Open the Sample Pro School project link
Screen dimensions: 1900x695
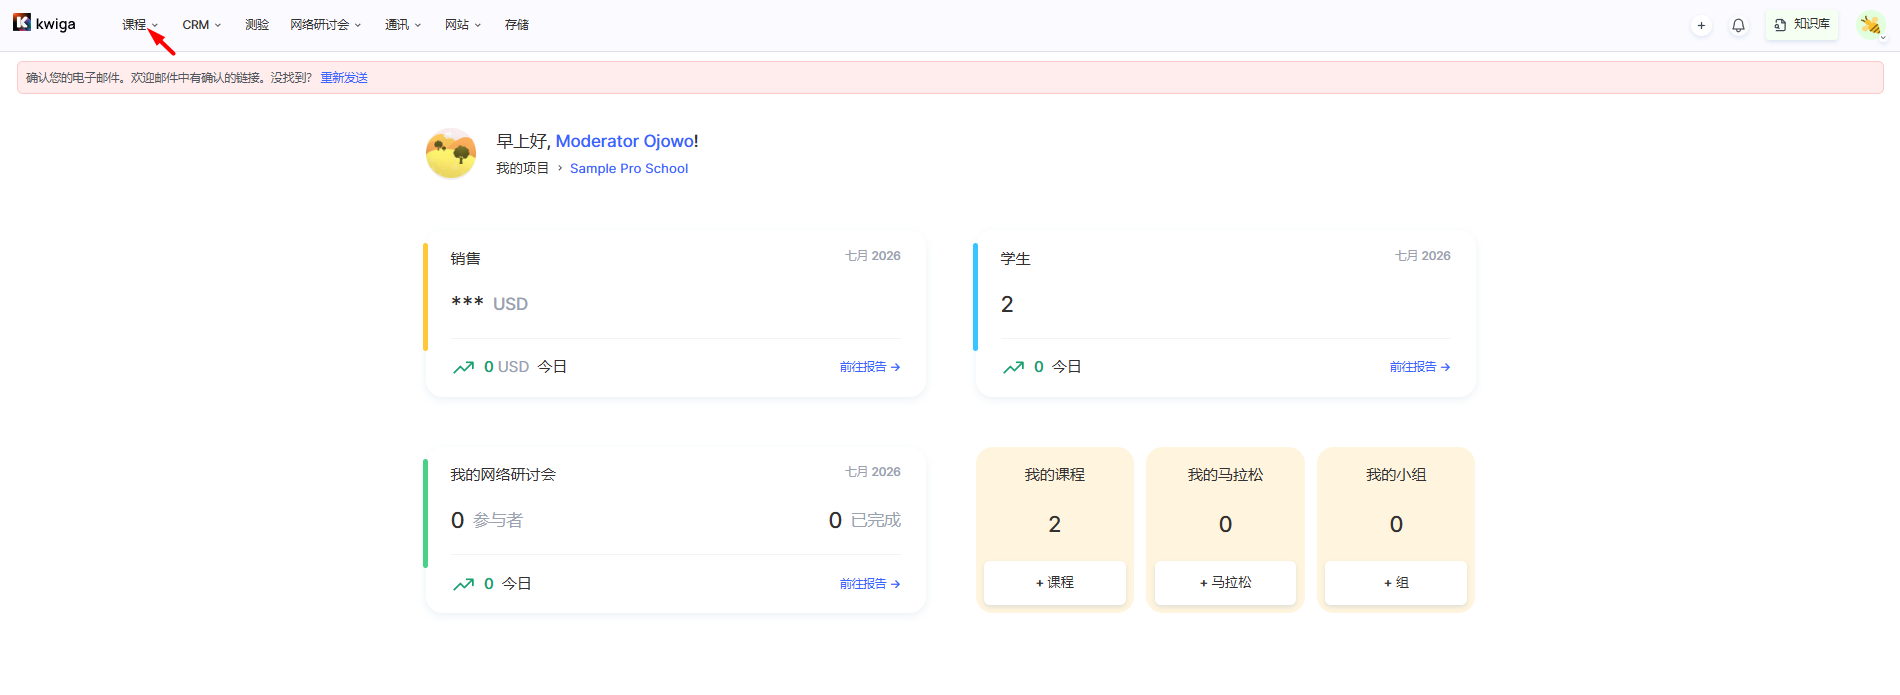(x=629, y=168)
